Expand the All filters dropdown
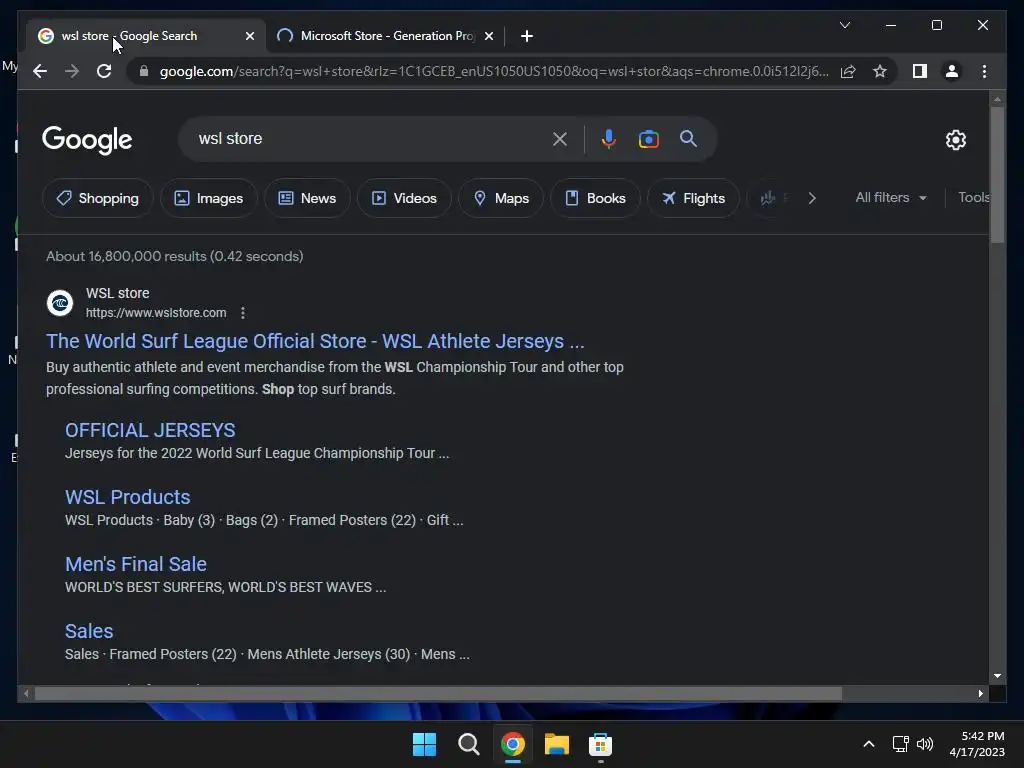This screenshot has width=1024, height=768. coord(891,197)
